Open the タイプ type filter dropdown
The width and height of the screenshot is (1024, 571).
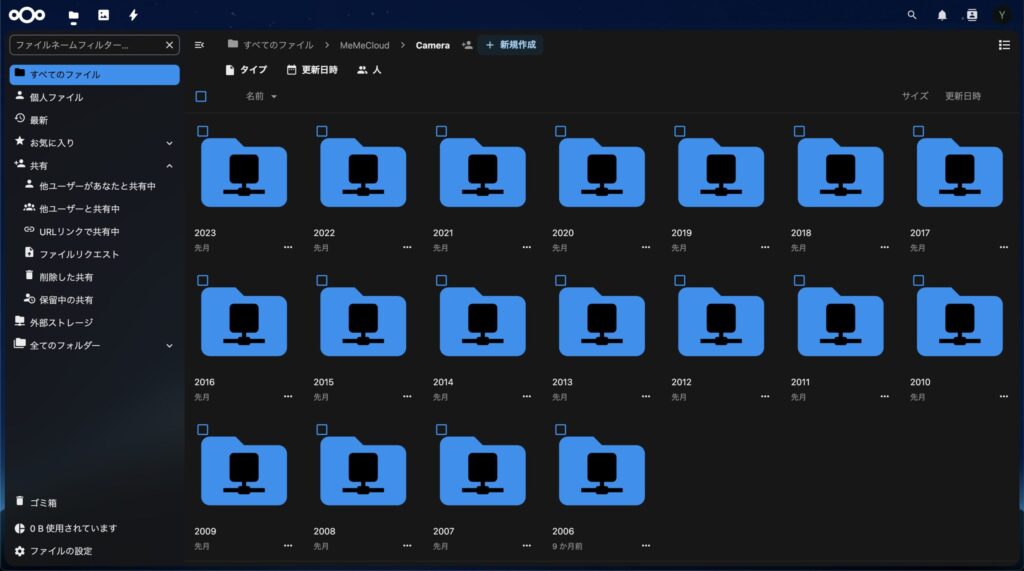246,70
